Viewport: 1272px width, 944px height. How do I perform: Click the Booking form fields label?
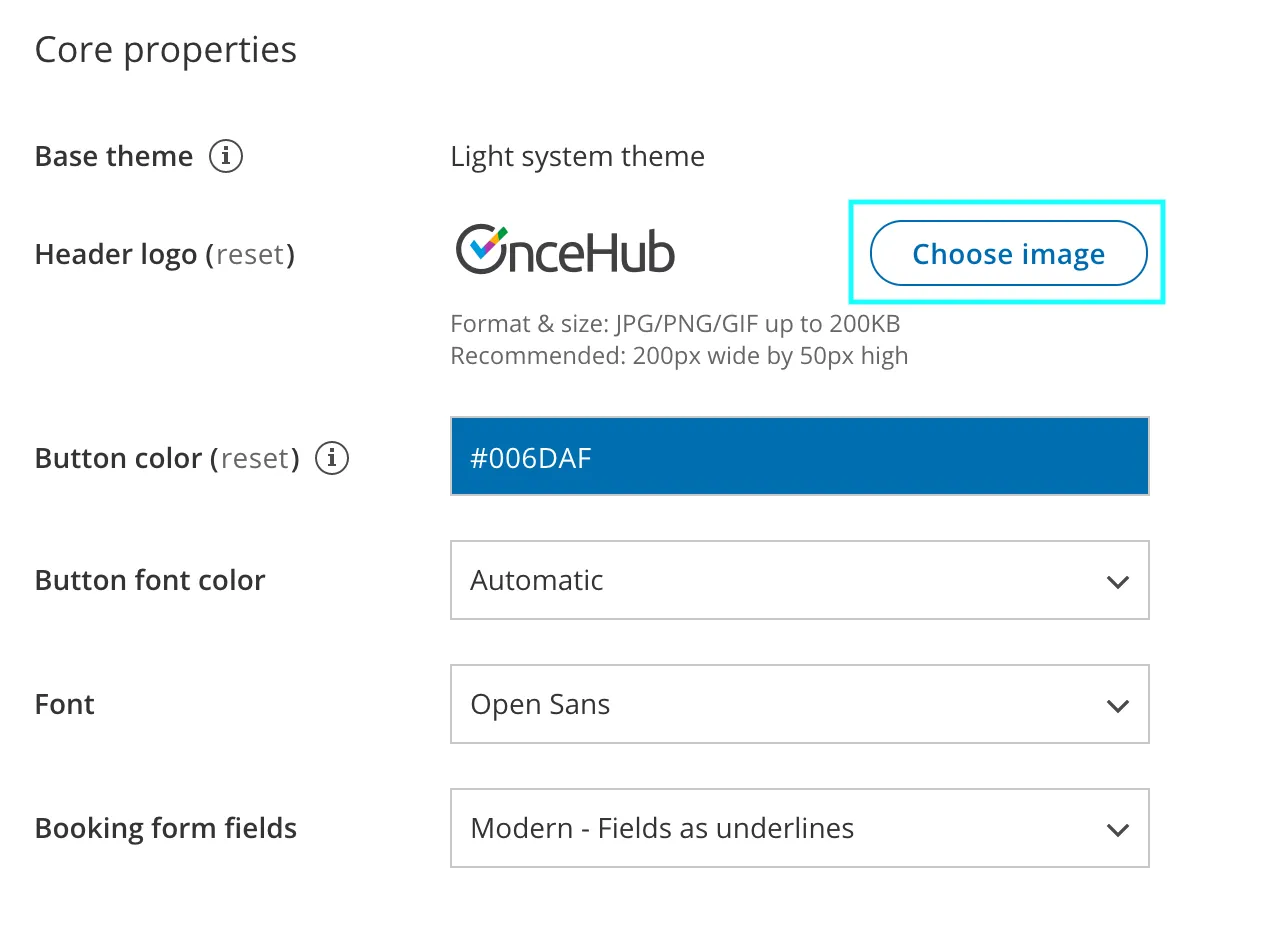[166, 829]
